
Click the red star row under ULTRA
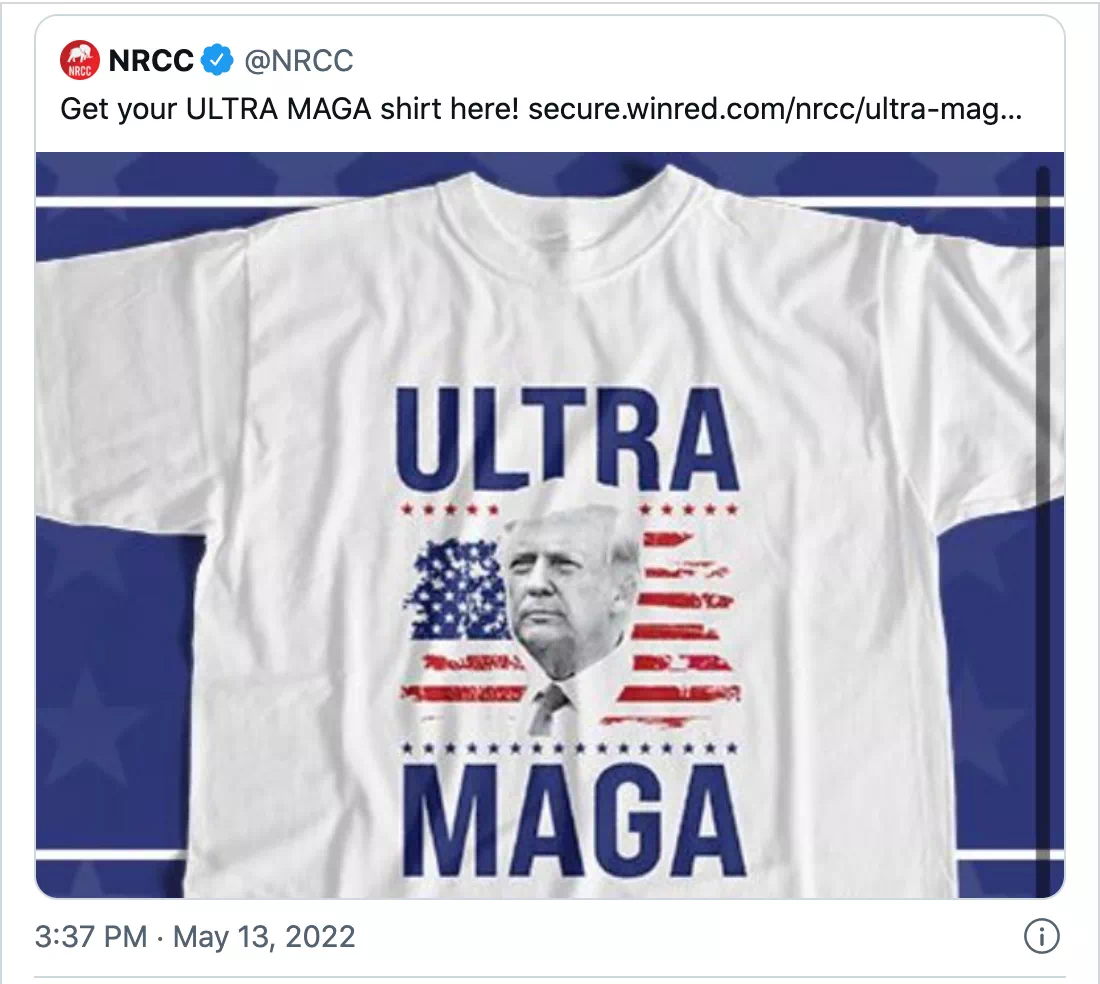coord(450,508)
